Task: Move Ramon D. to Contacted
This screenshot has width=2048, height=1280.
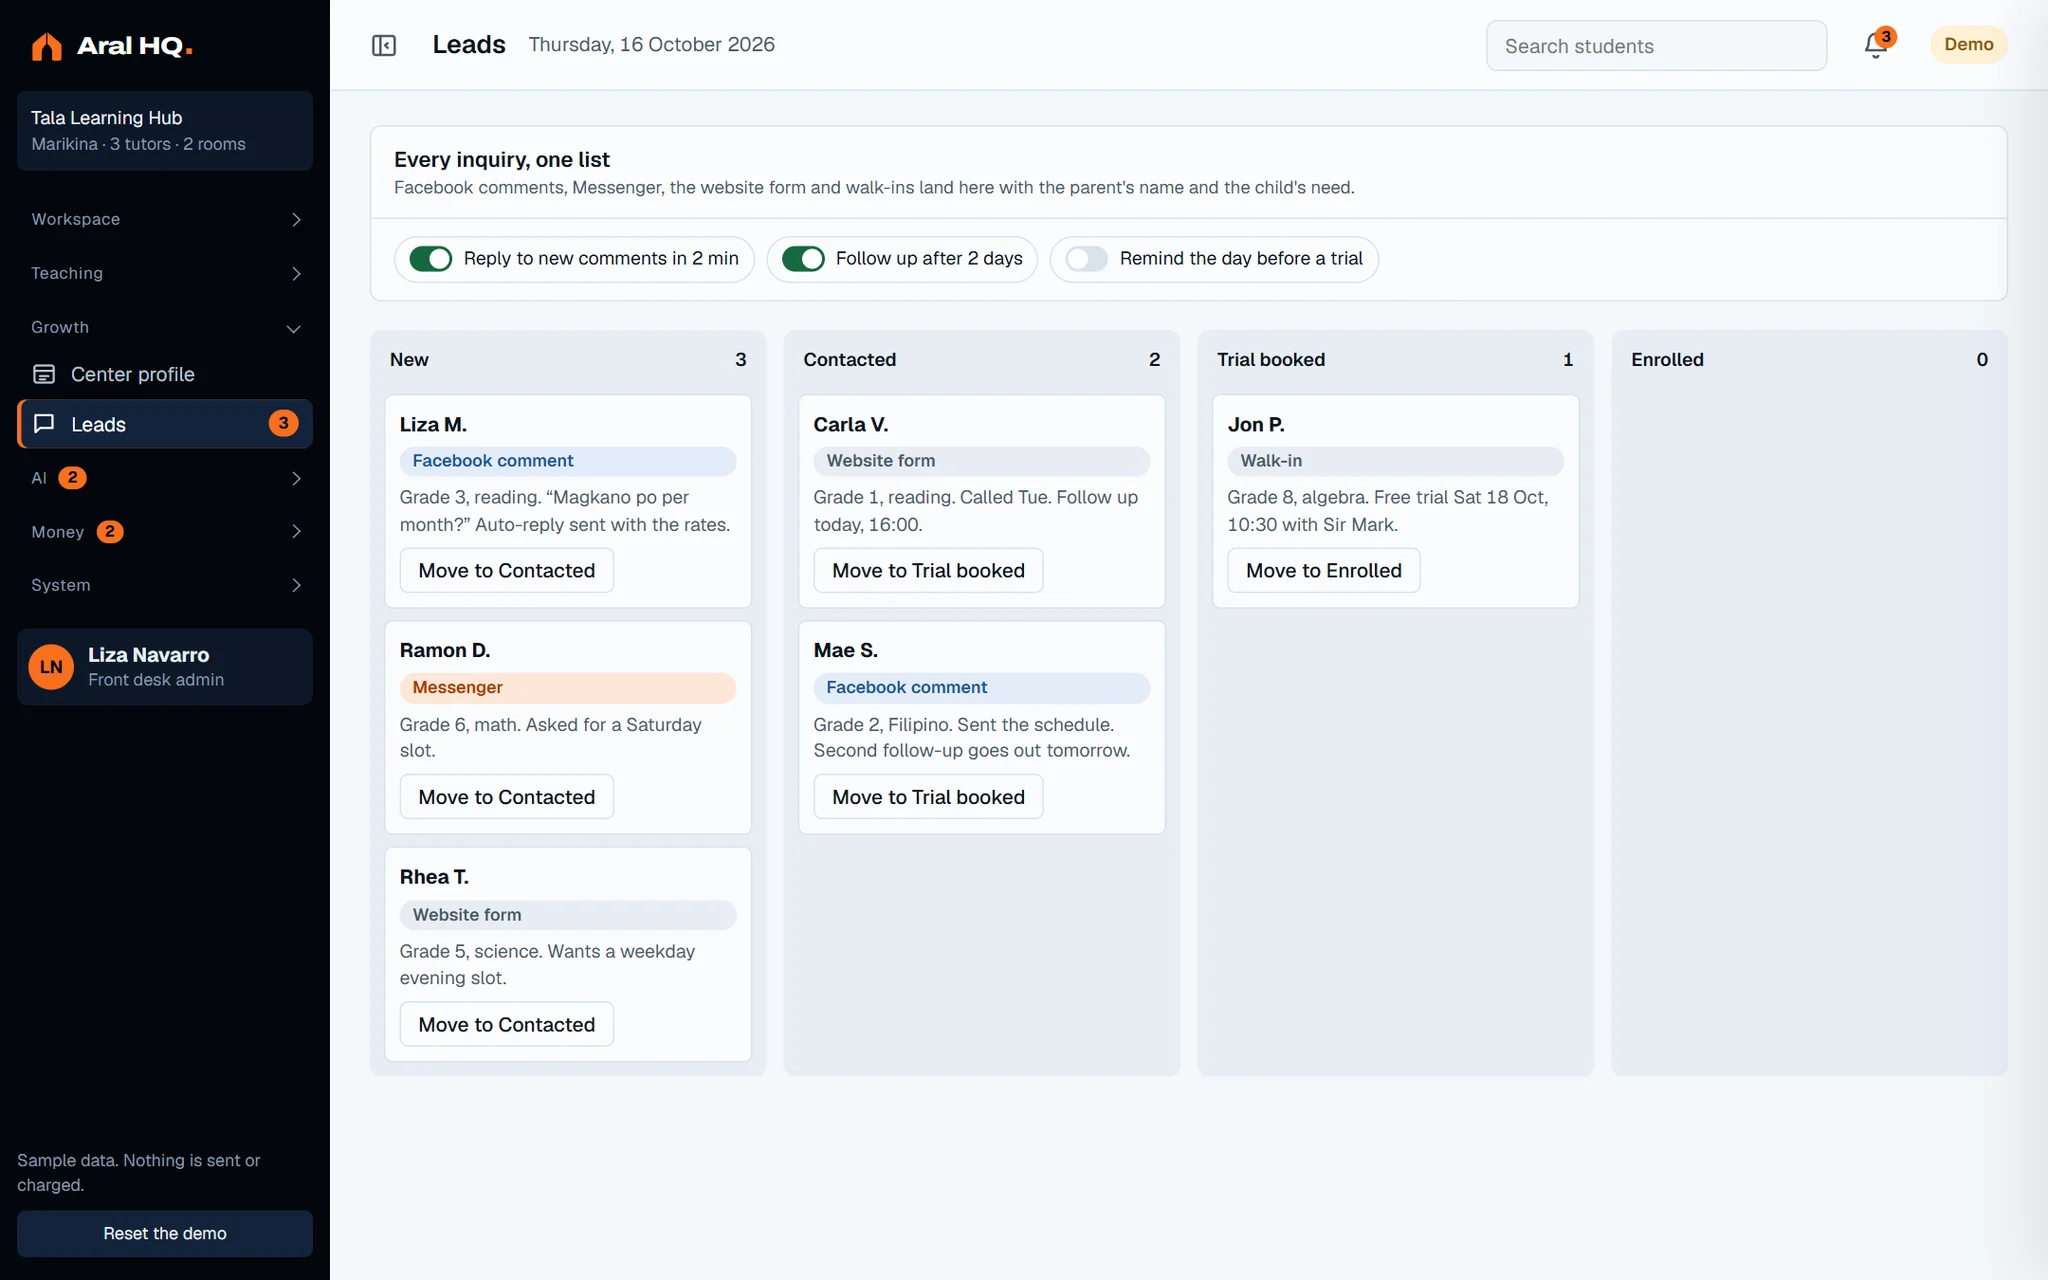Action: [507, 797]
